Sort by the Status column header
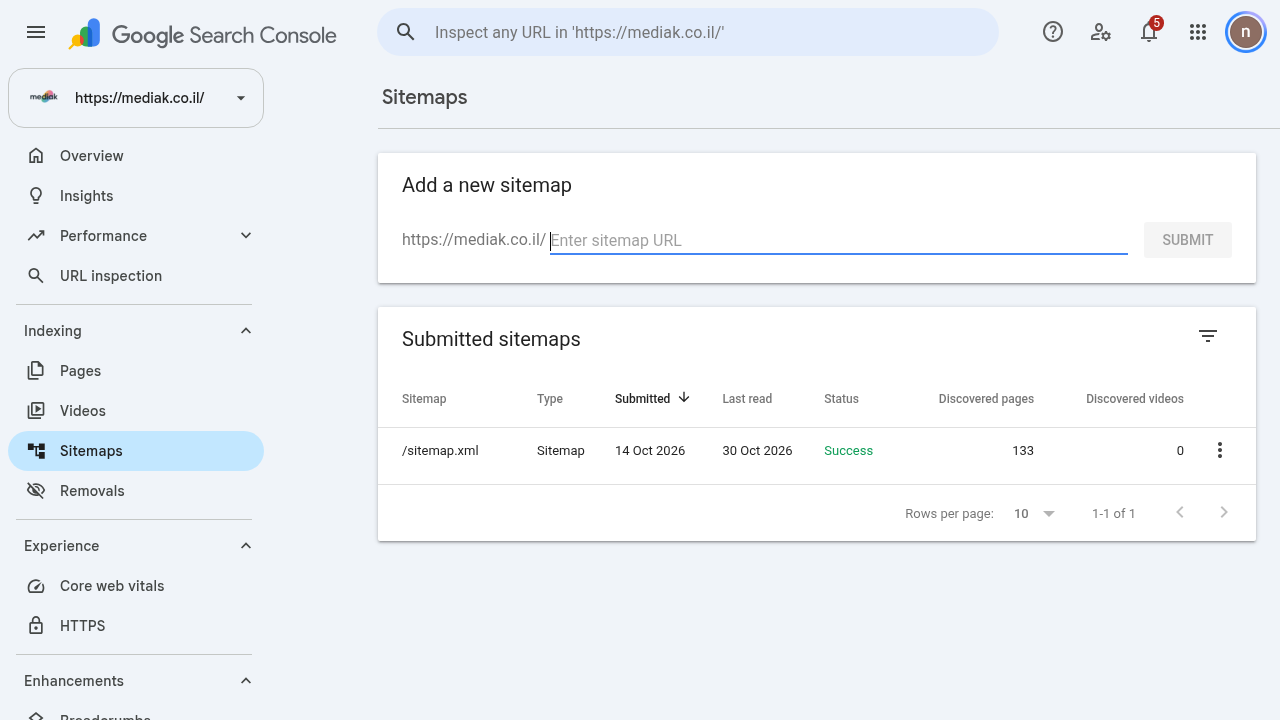1280x720 pixels. coord(841,399)
